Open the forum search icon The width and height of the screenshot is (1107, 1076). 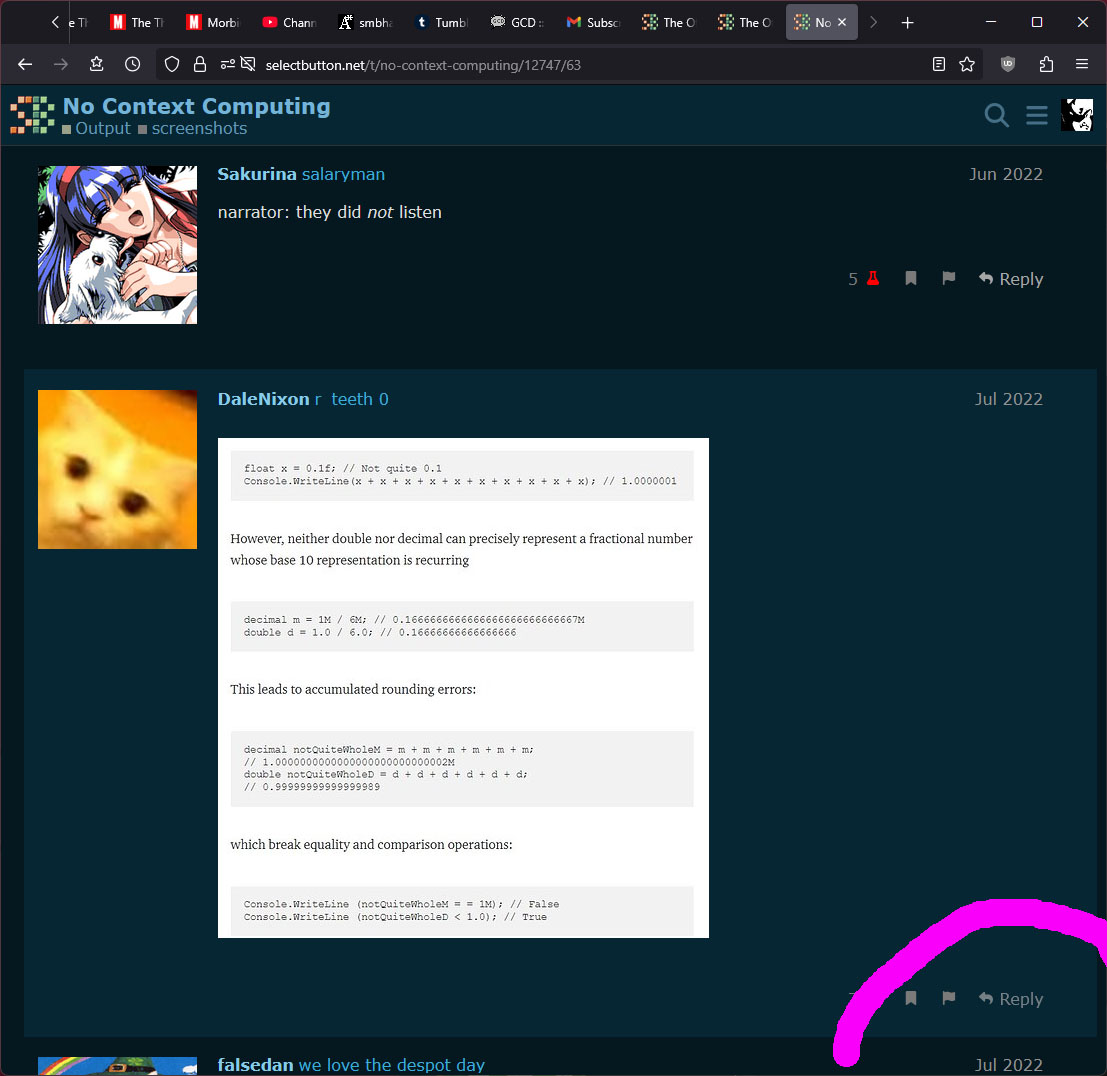coord(996,115)
